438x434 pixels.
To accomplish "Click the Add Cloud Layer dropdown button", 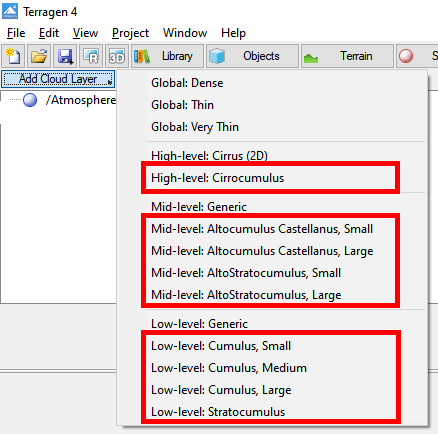I will (58, 79).
